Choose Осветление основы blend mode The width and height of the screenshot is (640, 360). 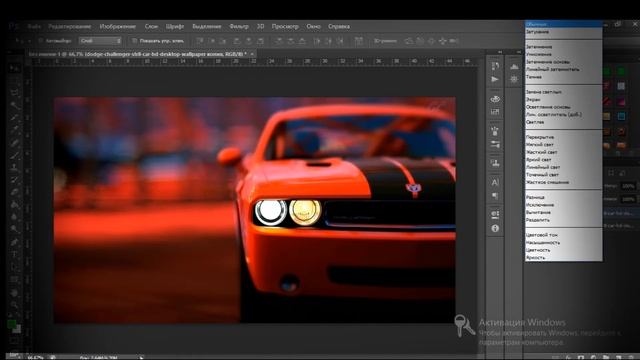point(563,107)
